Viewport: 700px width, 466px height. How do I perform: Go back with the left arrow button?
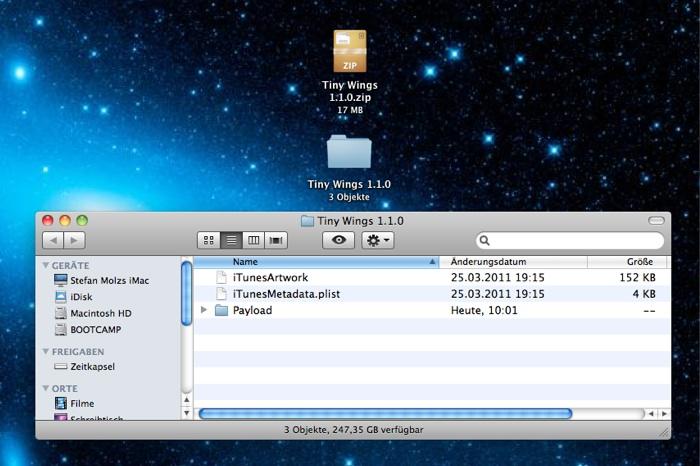click(x=53, y=241)
